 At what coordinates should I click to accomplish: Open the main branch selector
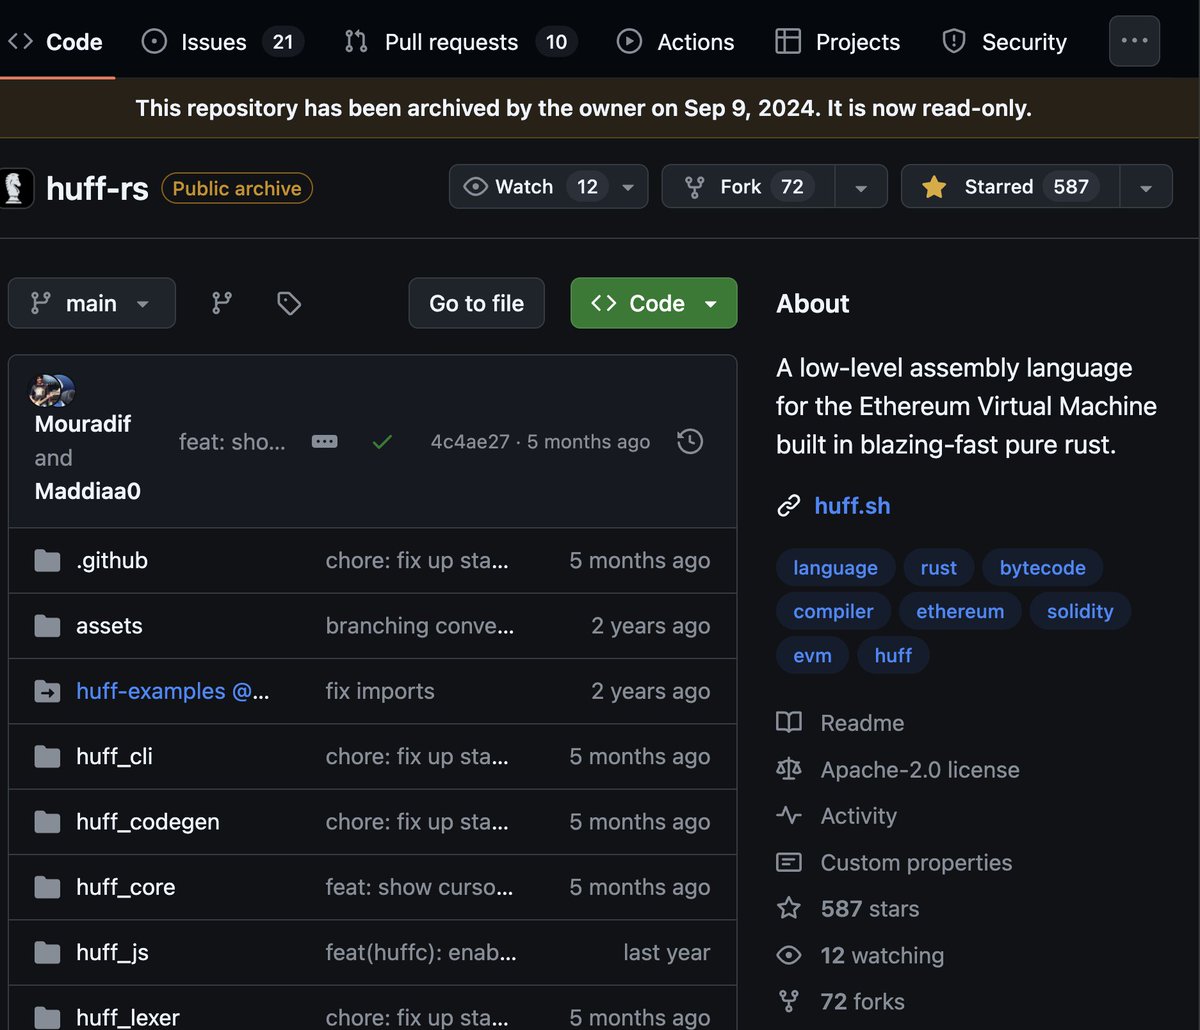[92, 303]
